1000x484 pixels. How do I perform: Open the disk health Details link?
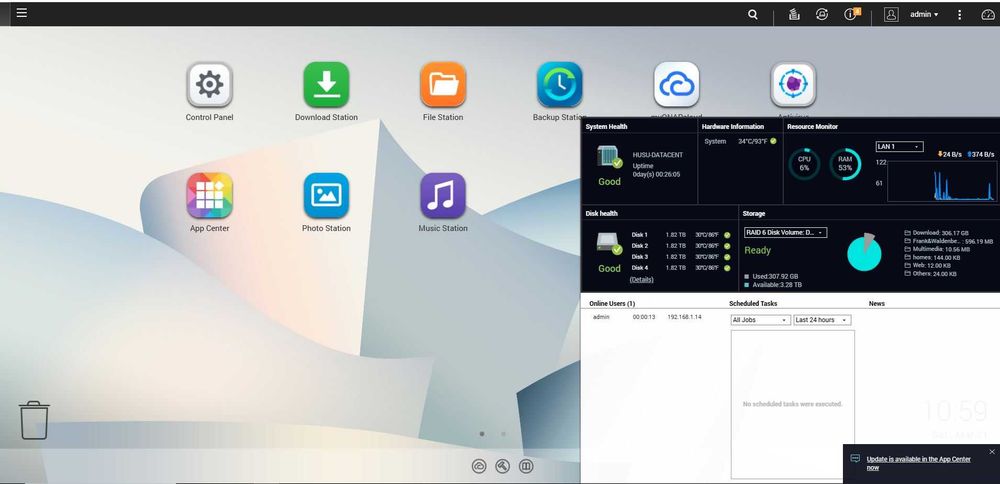click(x=642, y=279)
